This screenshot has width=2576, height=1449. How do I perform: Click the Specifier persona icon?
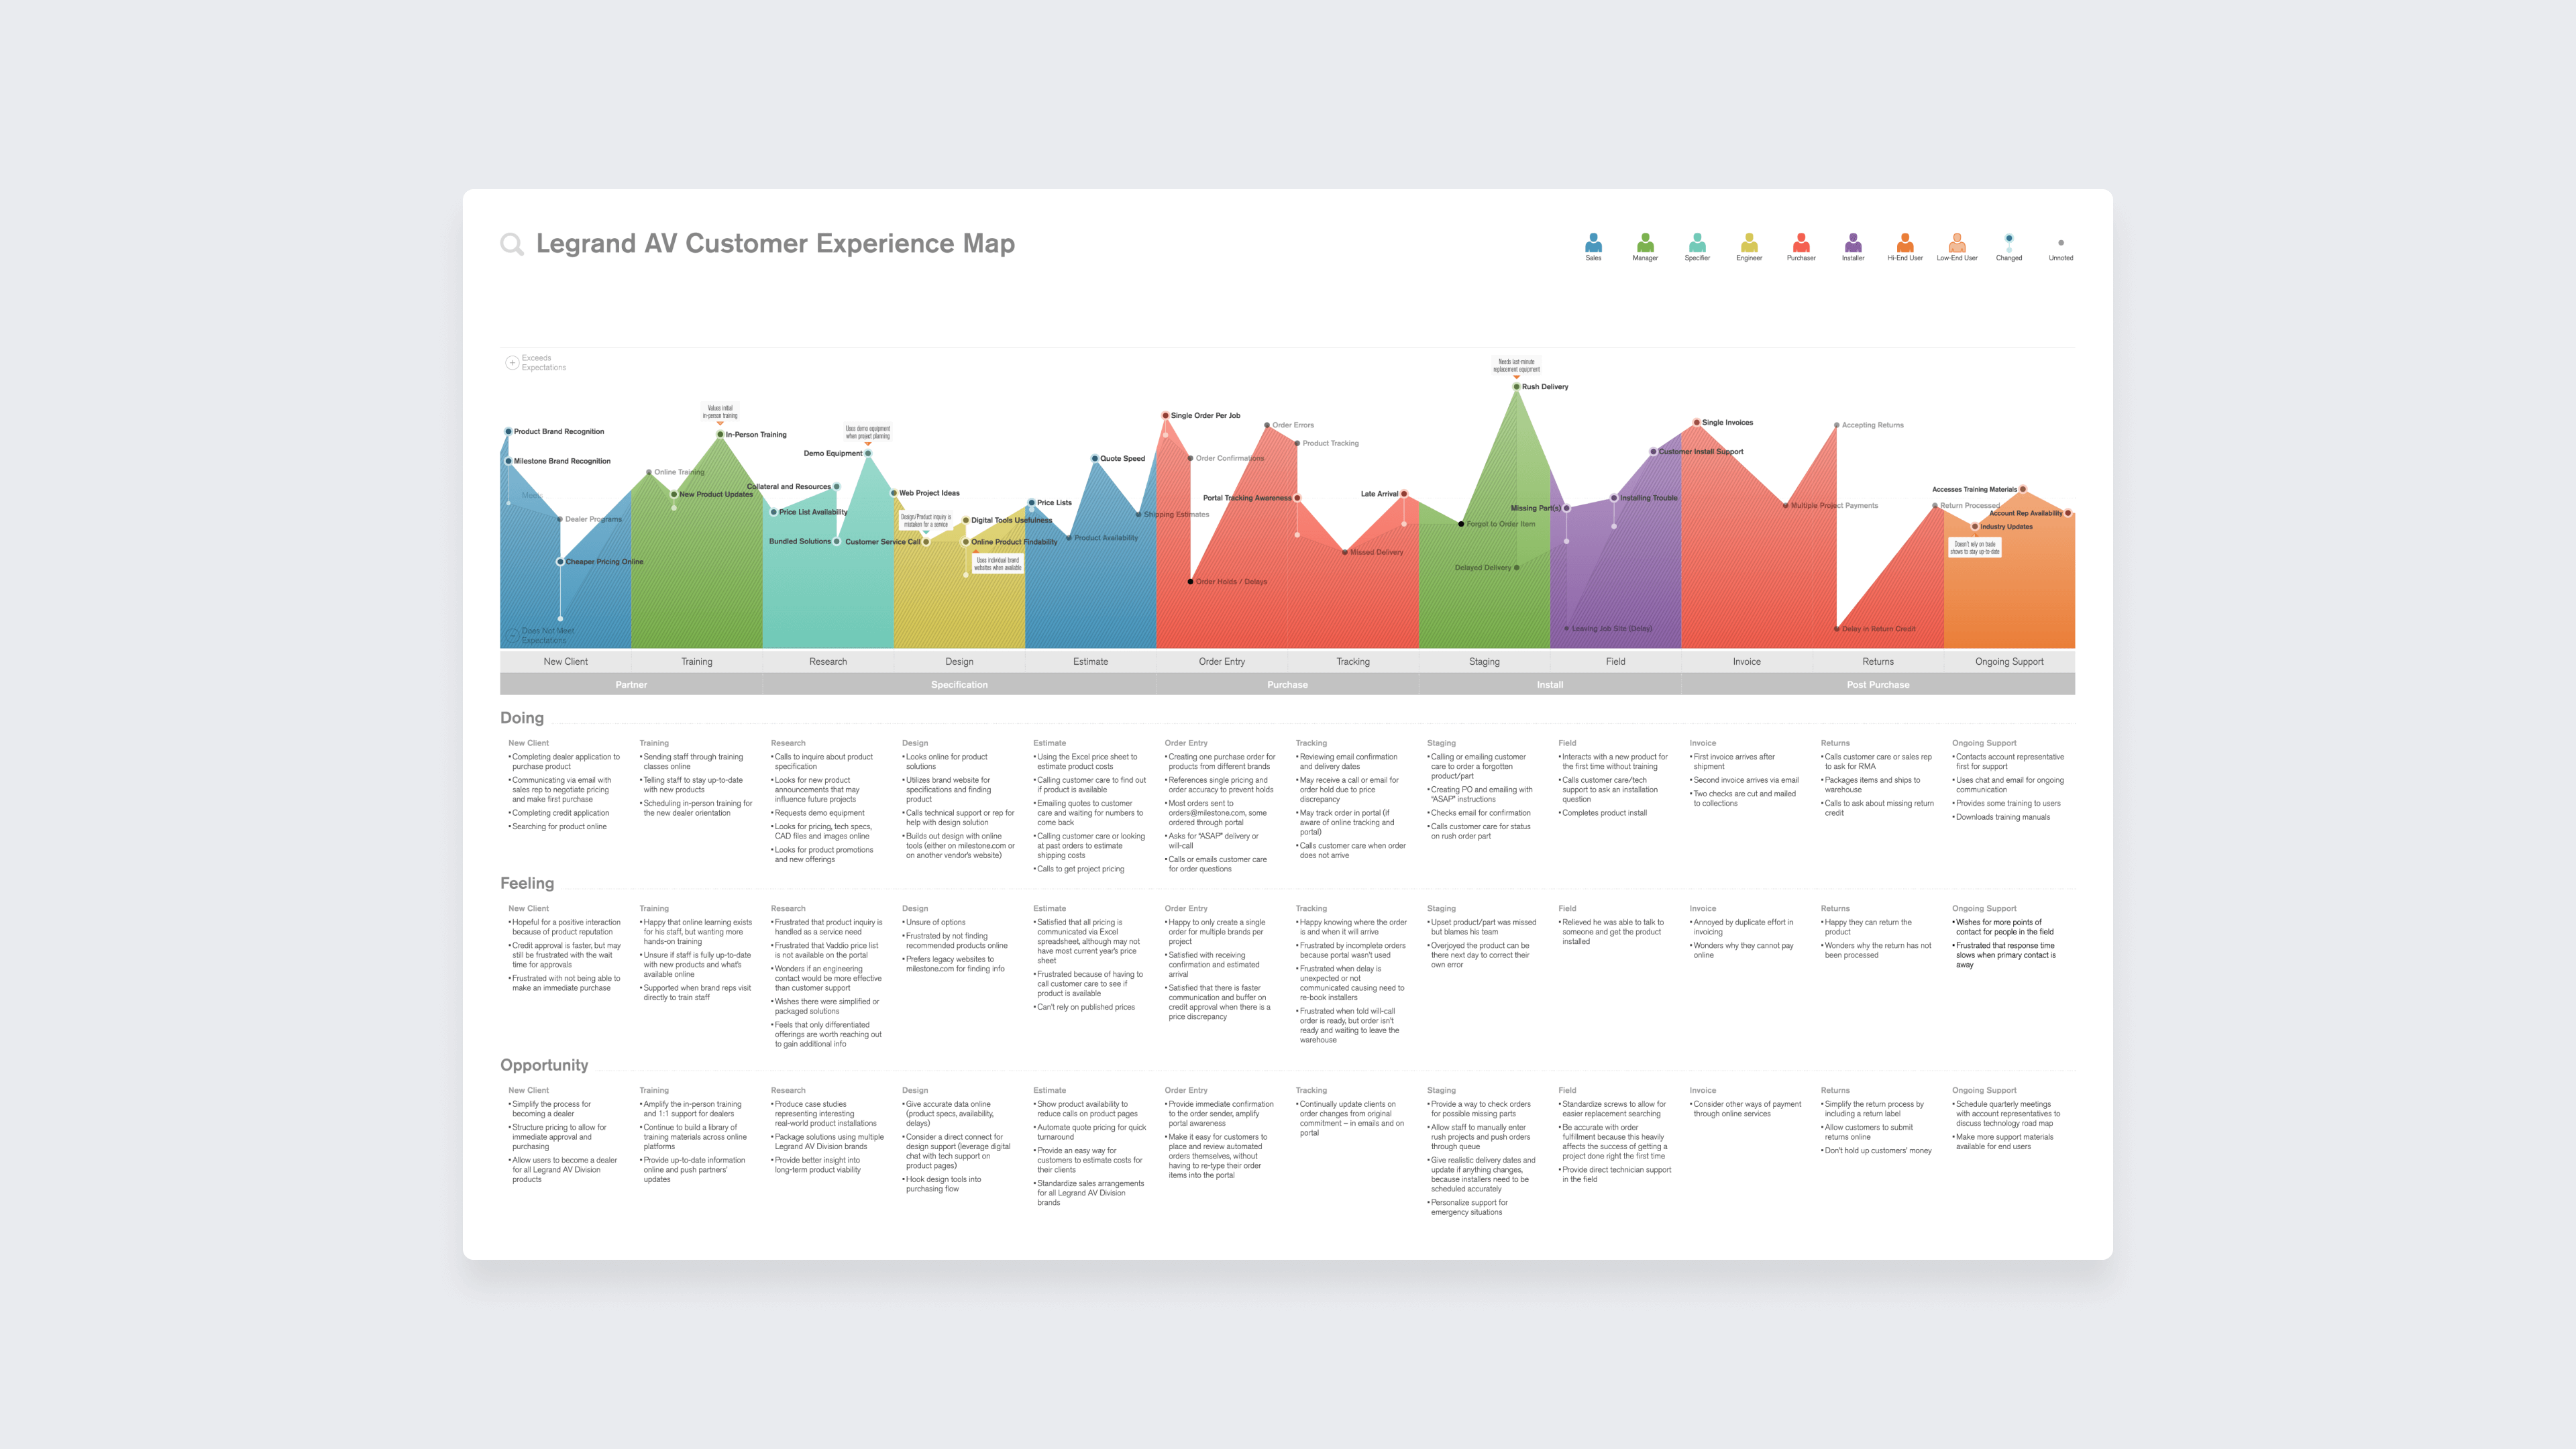click(1690, 241)
